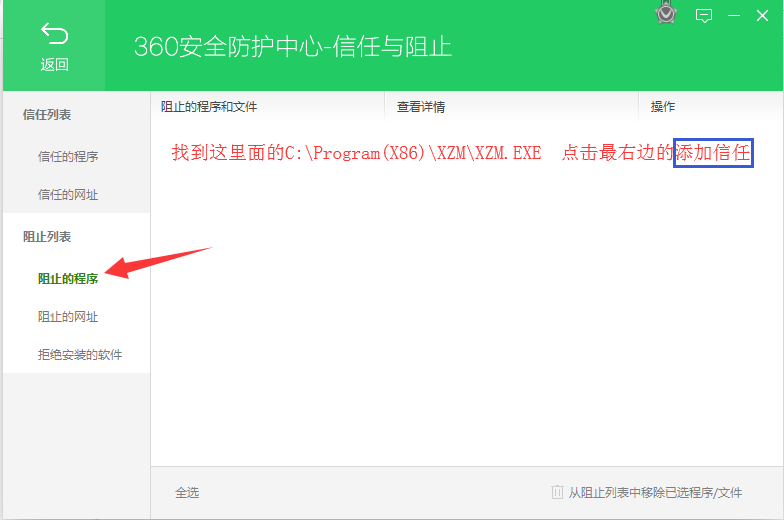Click the trash can icon in the footer

(x=557, y=492)
